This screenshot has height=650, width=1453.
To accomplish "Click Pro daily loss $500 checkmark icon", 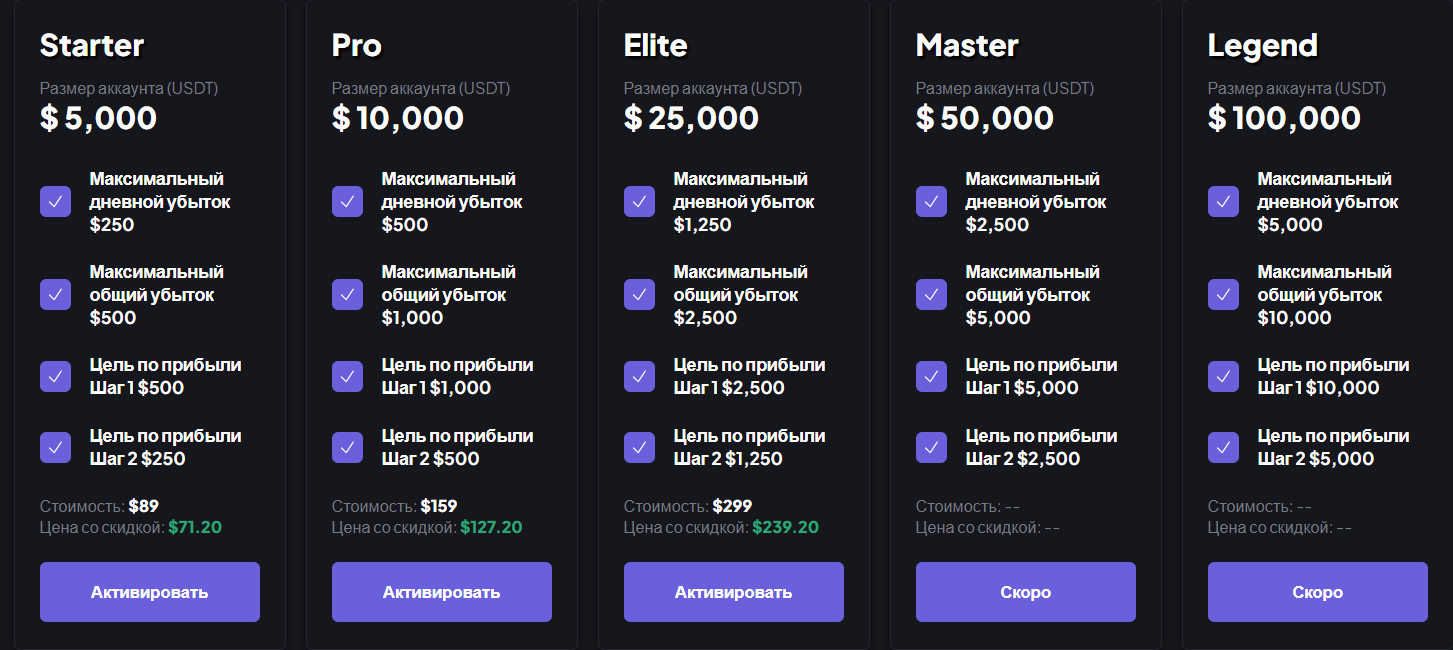I will [348, 201].
